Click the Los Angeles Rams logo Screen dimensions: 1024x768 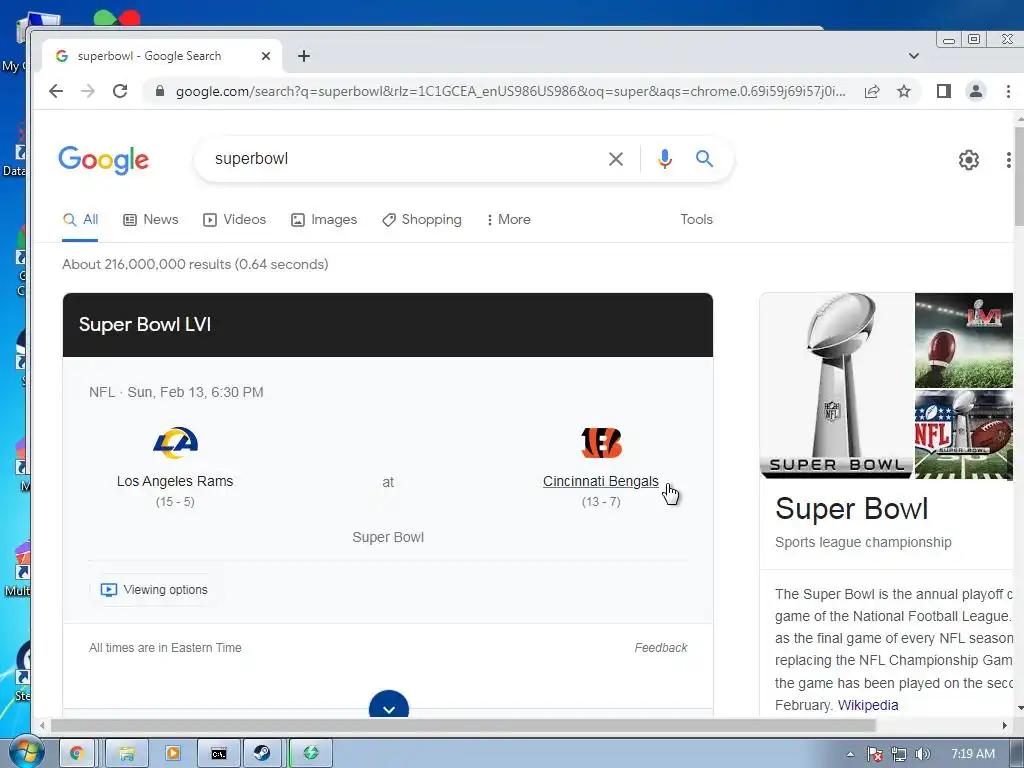pos(175,442)
